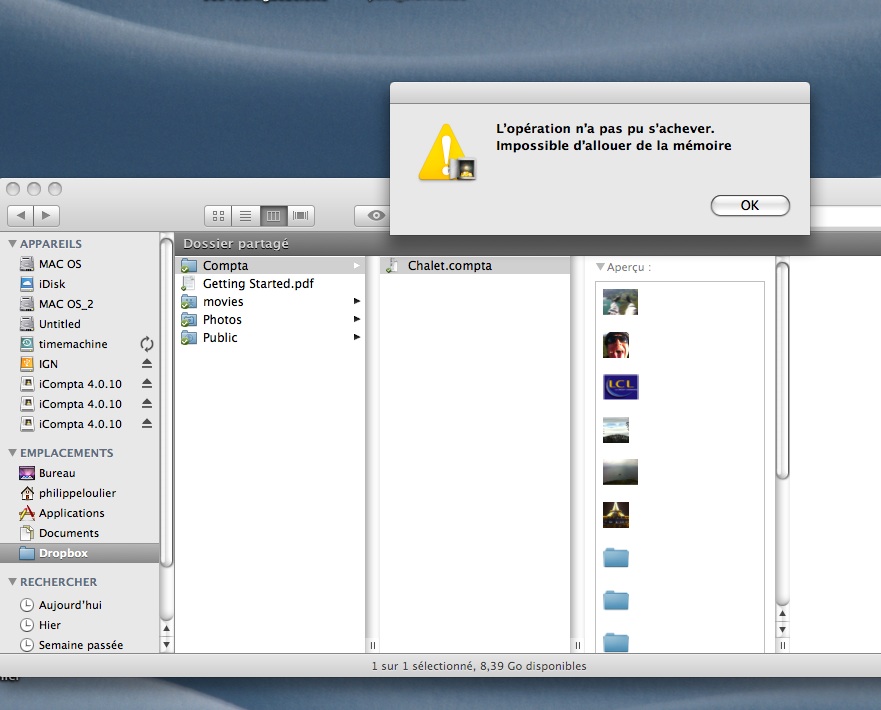
Task: Click the LCL logo preview thumbnail
Action: click(x=620, y=387)
